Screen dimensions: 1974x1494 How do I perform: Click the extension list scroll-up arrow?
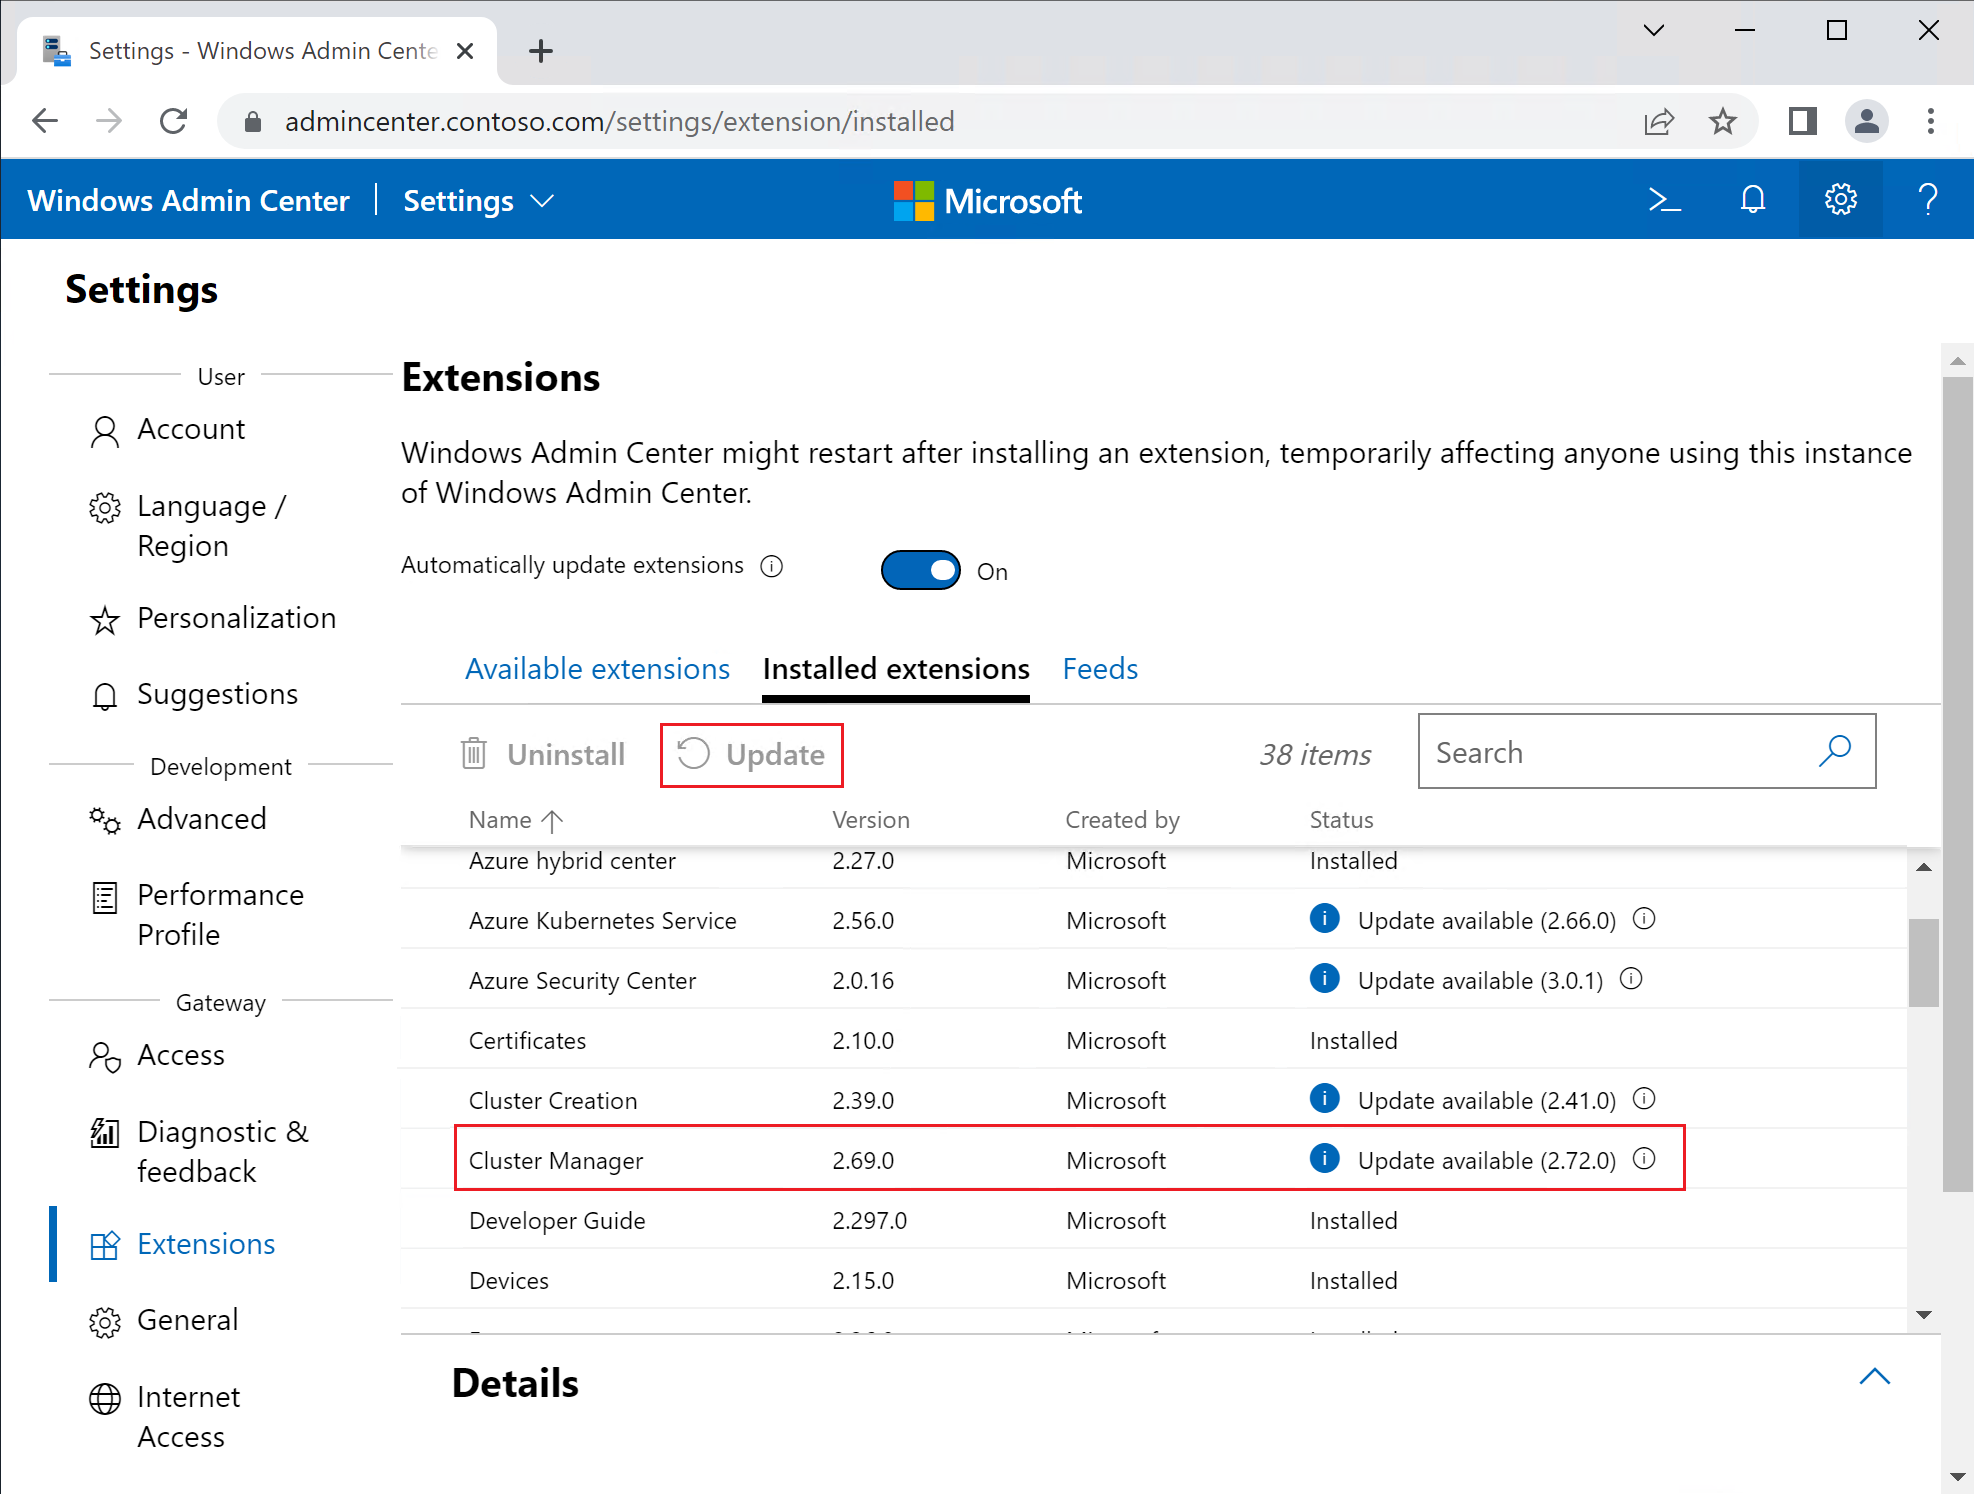tap(1923, 867)
